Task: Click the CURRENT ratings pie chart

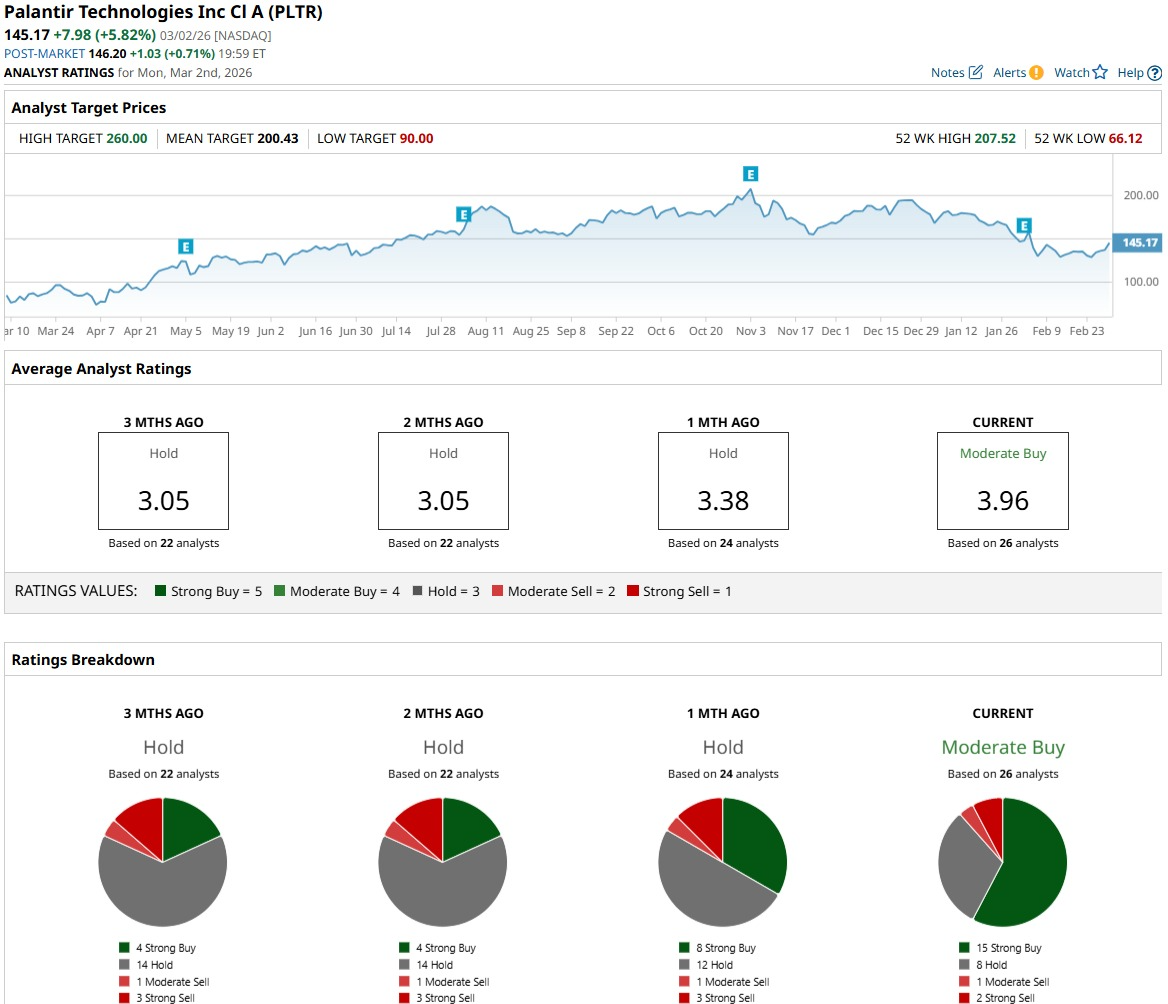Action: (1002, 862)
